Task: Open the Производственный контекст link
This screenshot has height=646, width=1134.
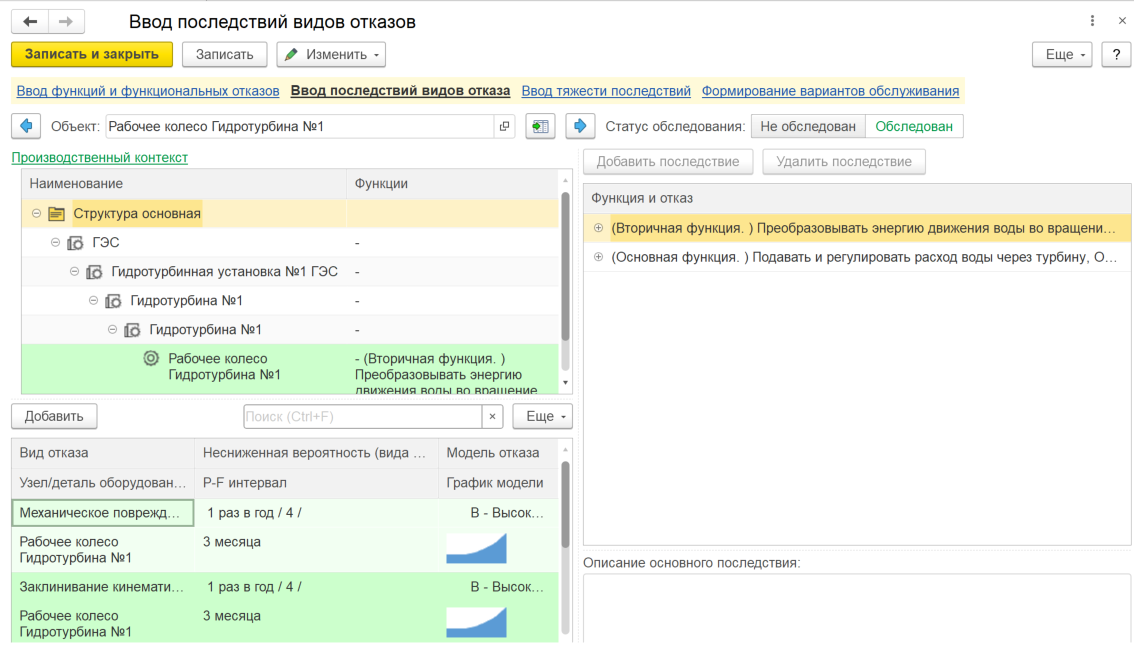Action: point(99,157)
